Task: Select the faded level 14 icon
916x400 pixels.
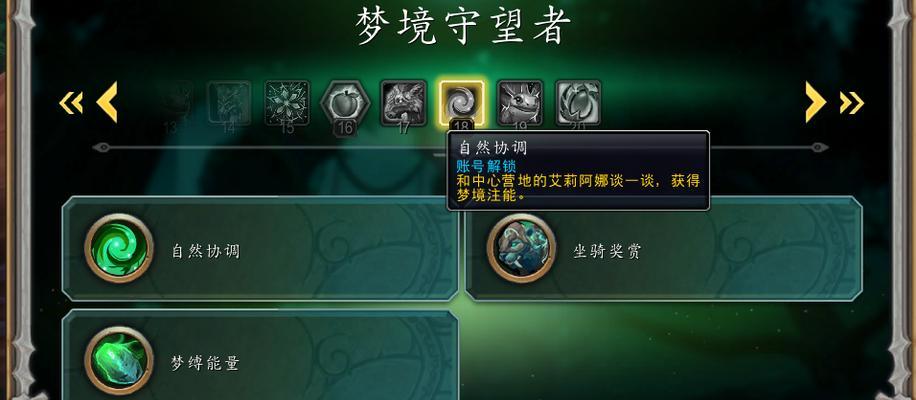Action: (229, 103)
